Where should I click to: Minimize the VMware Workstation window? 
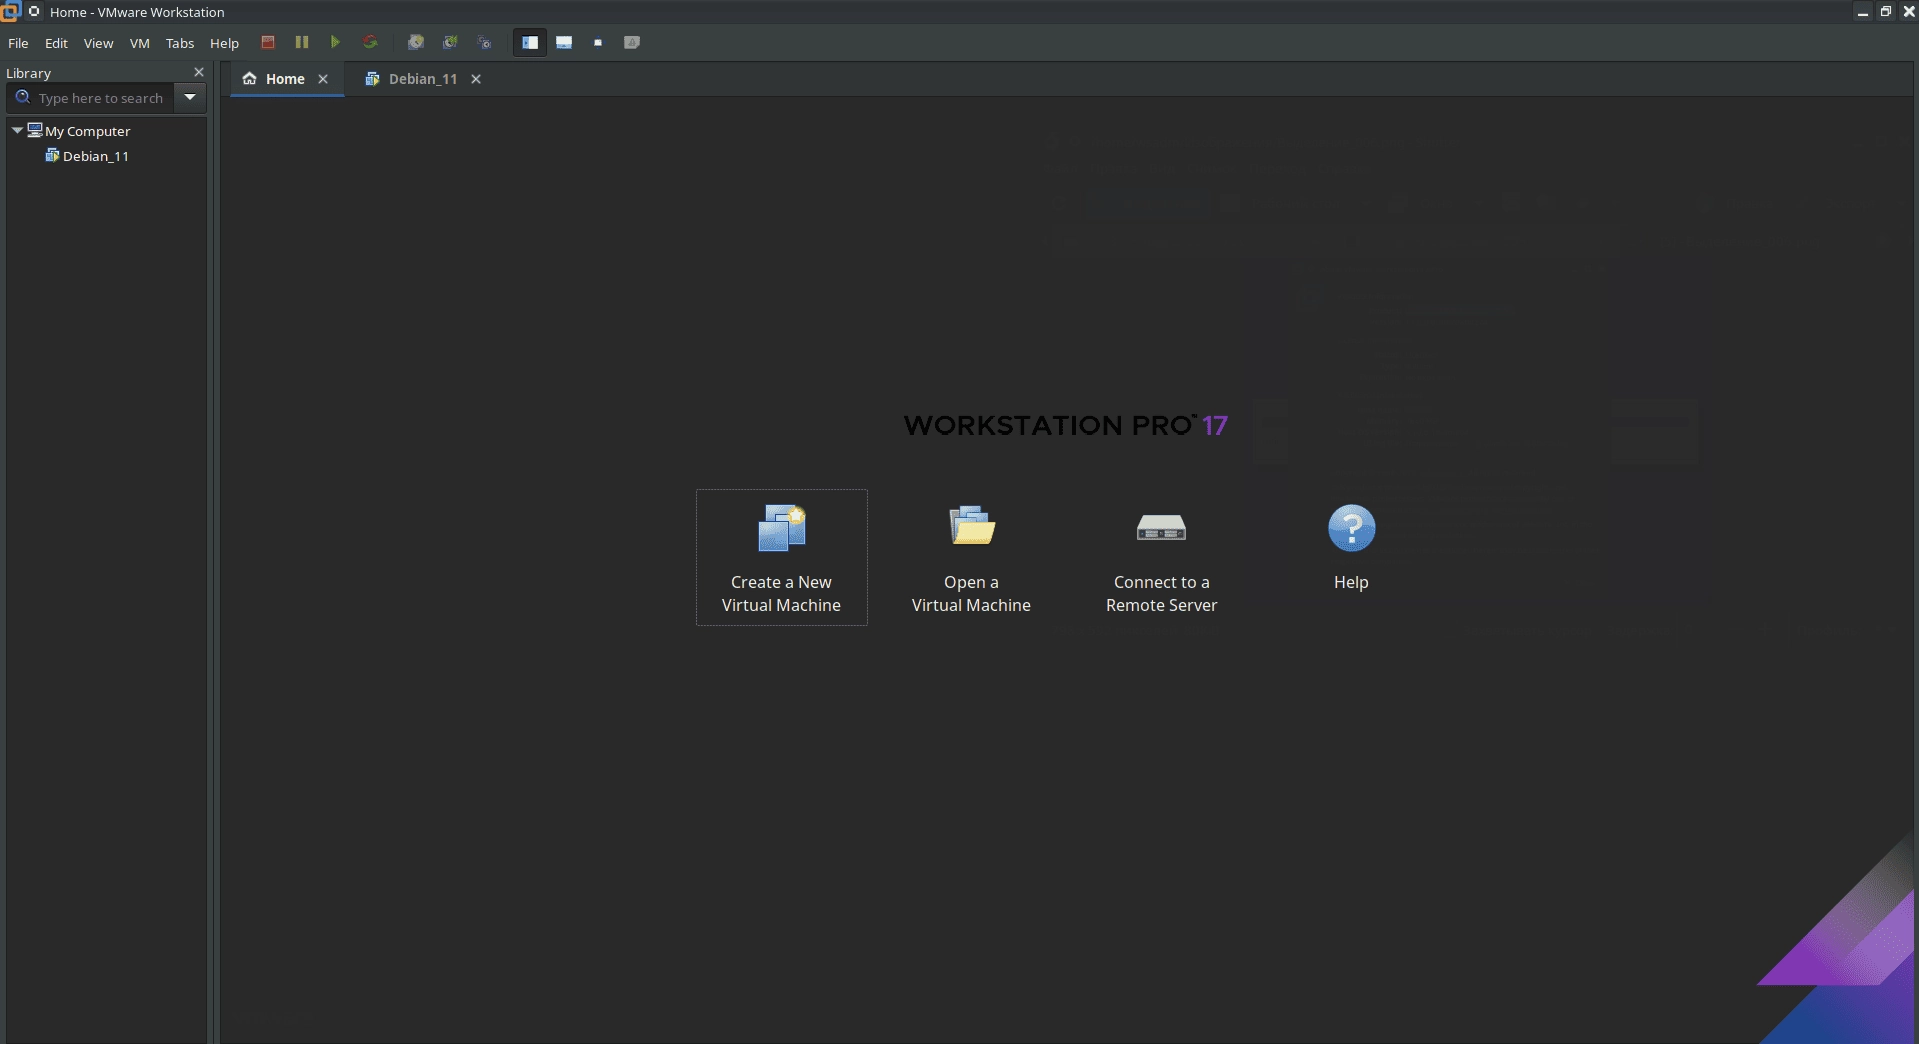pos(1862,12)
